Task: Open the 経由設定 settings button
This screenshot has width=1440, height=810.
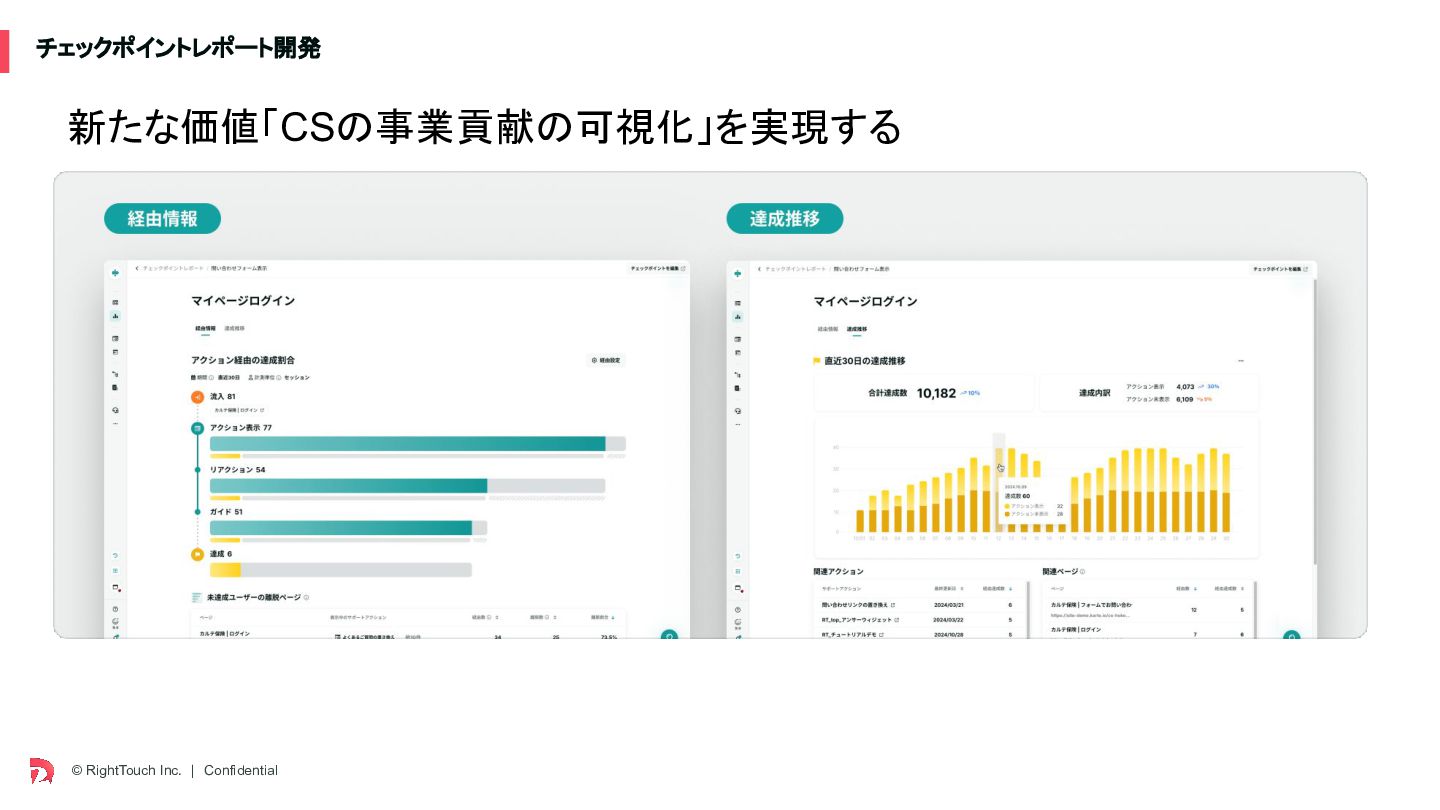Action: (606, 360)
